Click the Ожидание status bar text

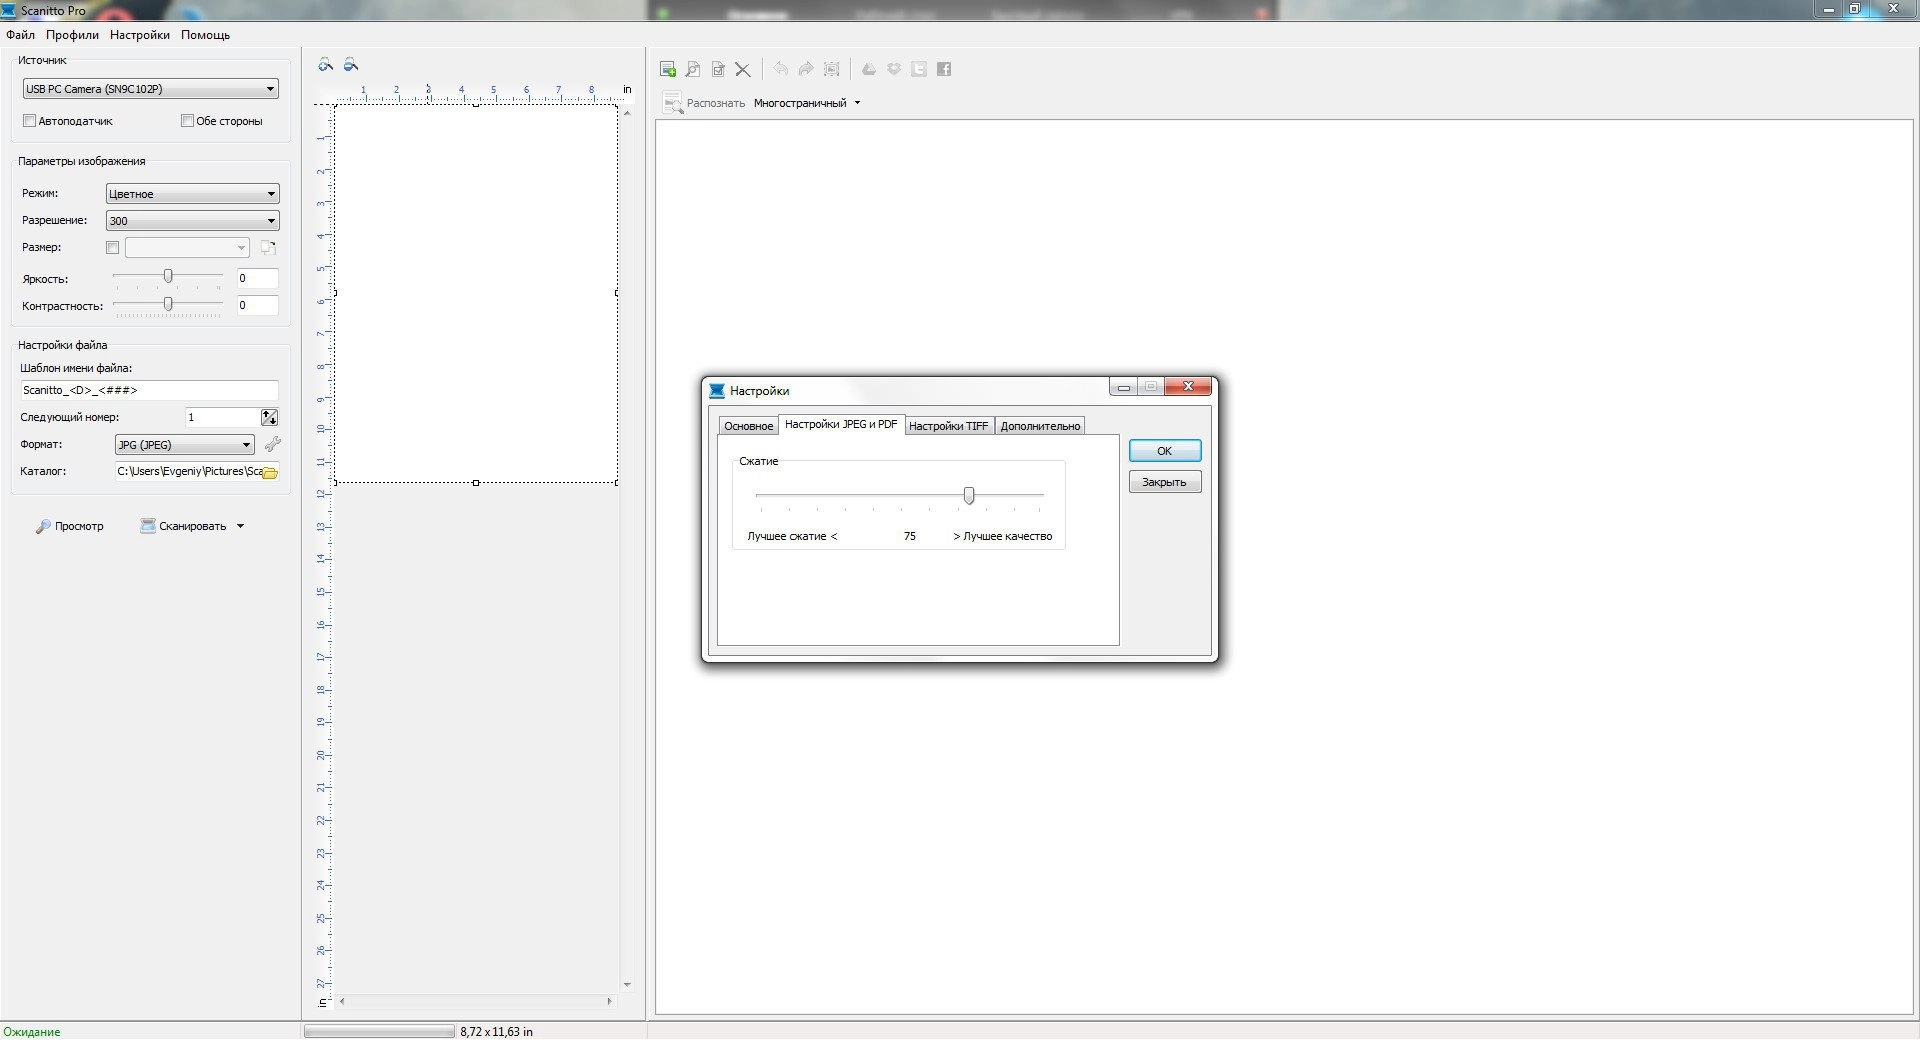coord(32,1031)
